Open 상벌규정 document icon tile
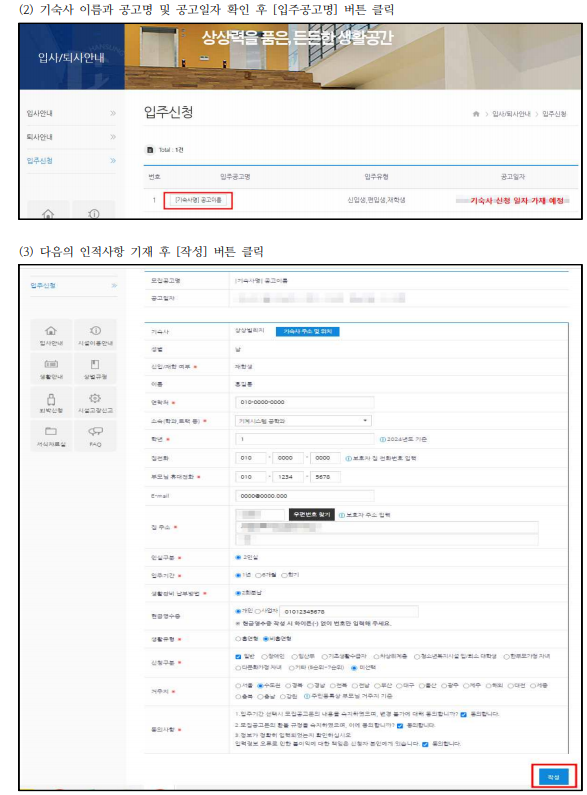The image size is (587, 795). click(95, 369)
